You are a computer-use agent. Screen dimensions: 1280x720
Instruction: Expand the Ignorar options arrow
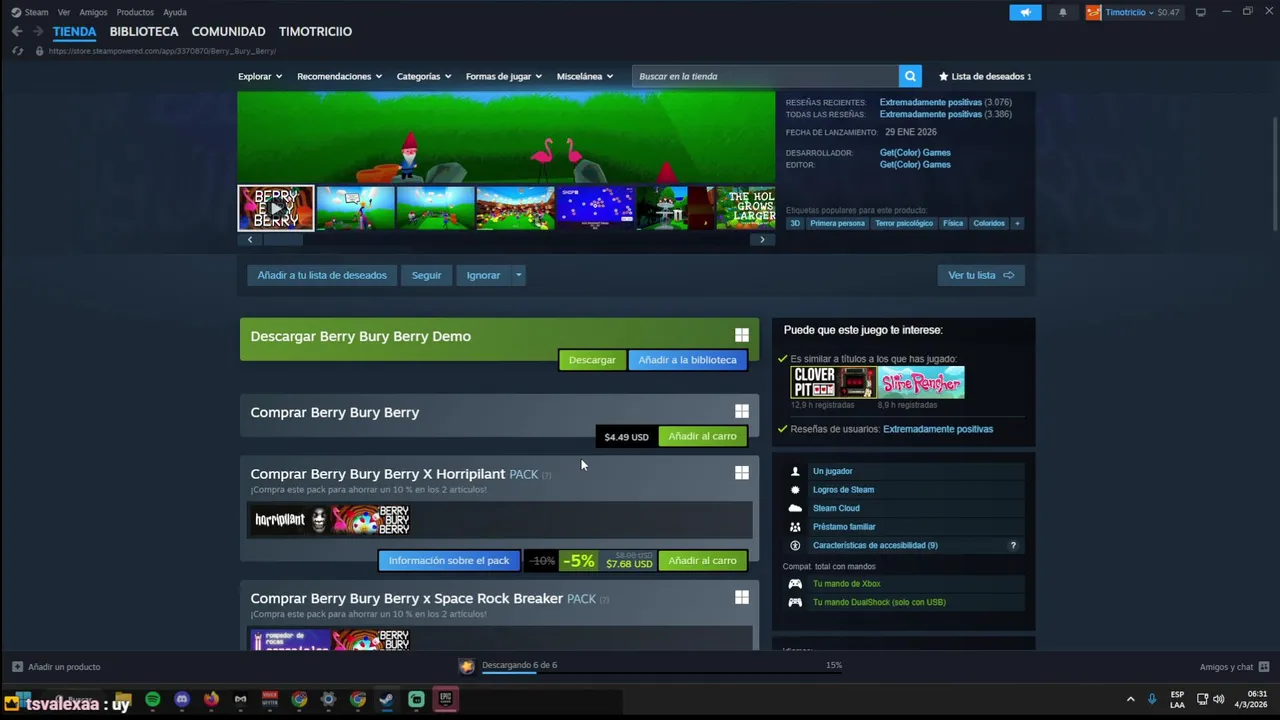[x=518, y=275]
